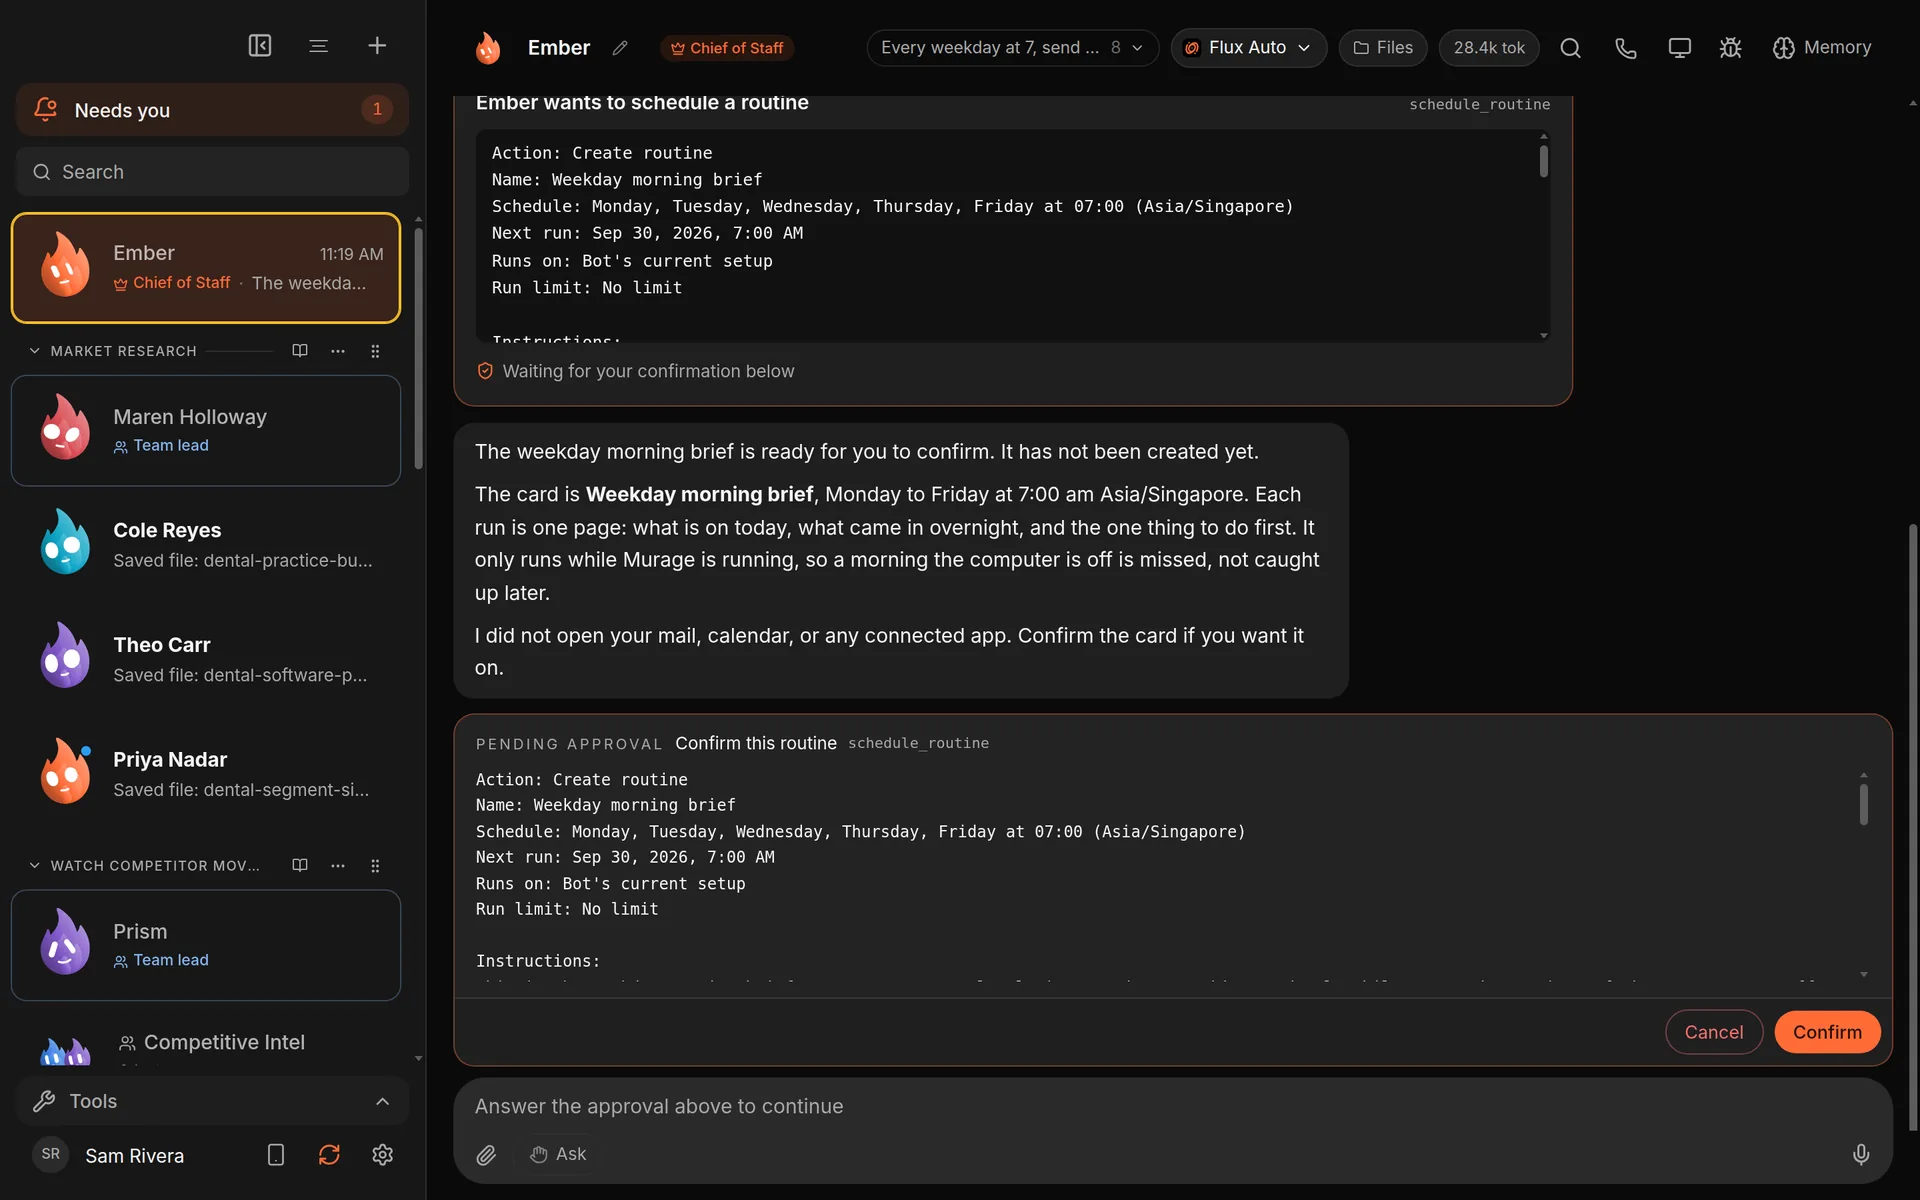Click the sync refresh icon near Sam Rivera
This screenshot has height=1200, width=1920.
click(x=329, y=1155)
